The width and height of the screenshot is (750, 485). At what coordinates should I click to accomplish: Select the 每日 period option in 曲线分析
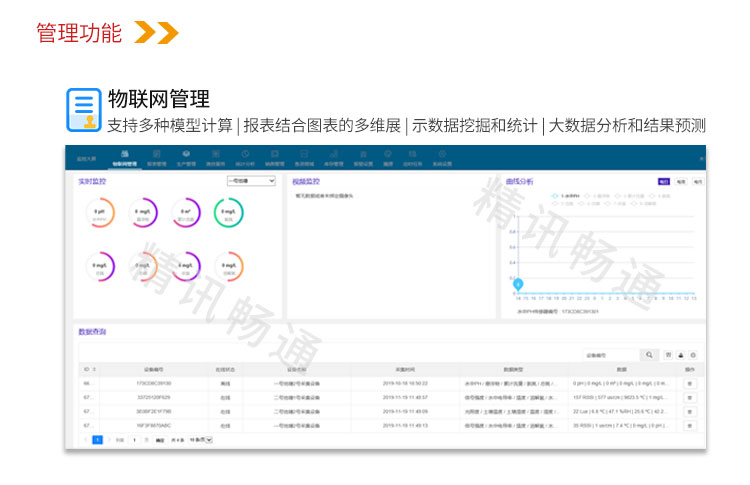[664, 182]
